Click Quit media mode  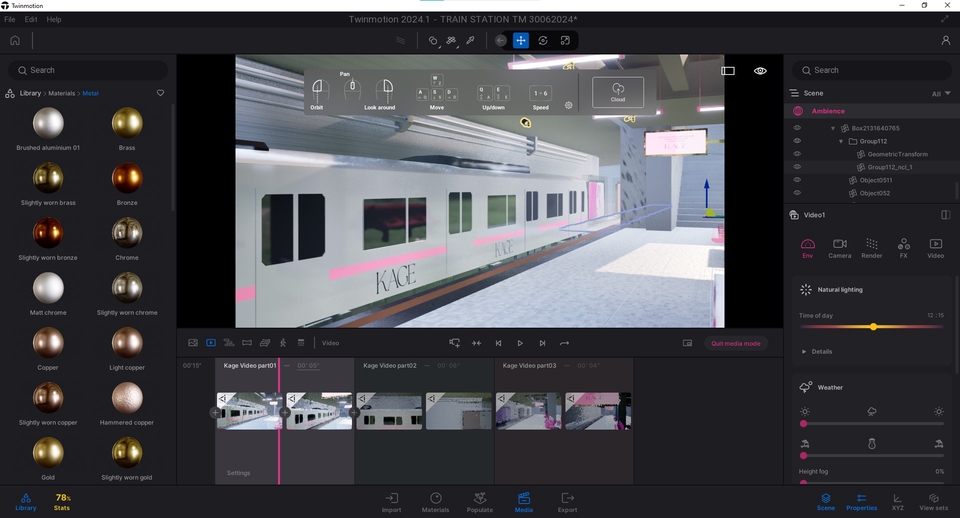pyautogui.click(x=735, y=343)
